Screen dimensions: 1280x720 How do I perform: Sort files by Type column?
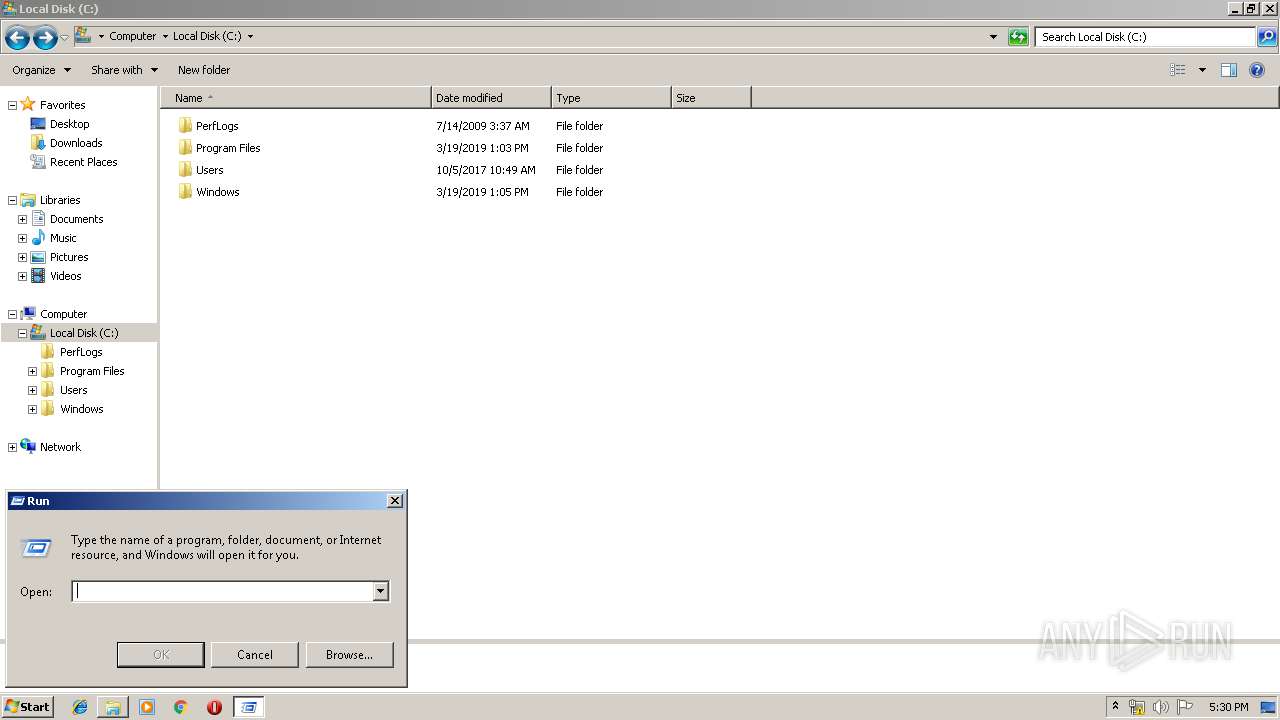[x=611, y=98]
